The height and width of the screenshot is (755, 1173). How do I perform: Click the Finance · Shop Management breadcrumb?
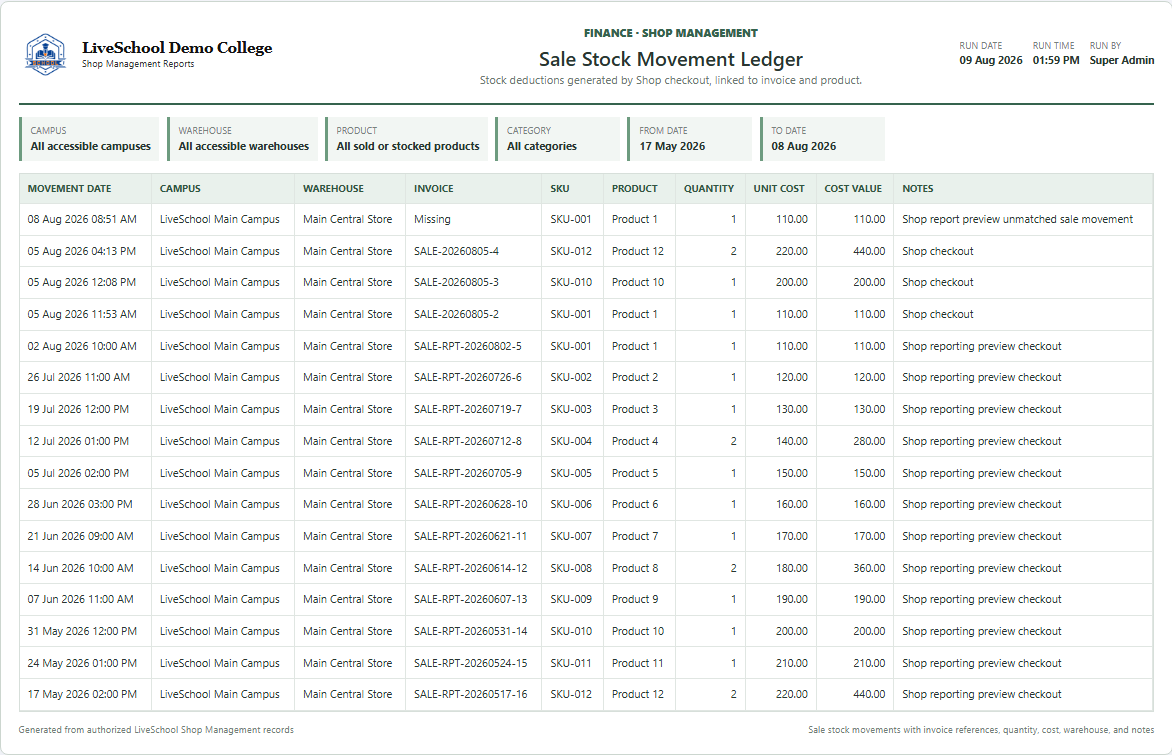(670, 33)
